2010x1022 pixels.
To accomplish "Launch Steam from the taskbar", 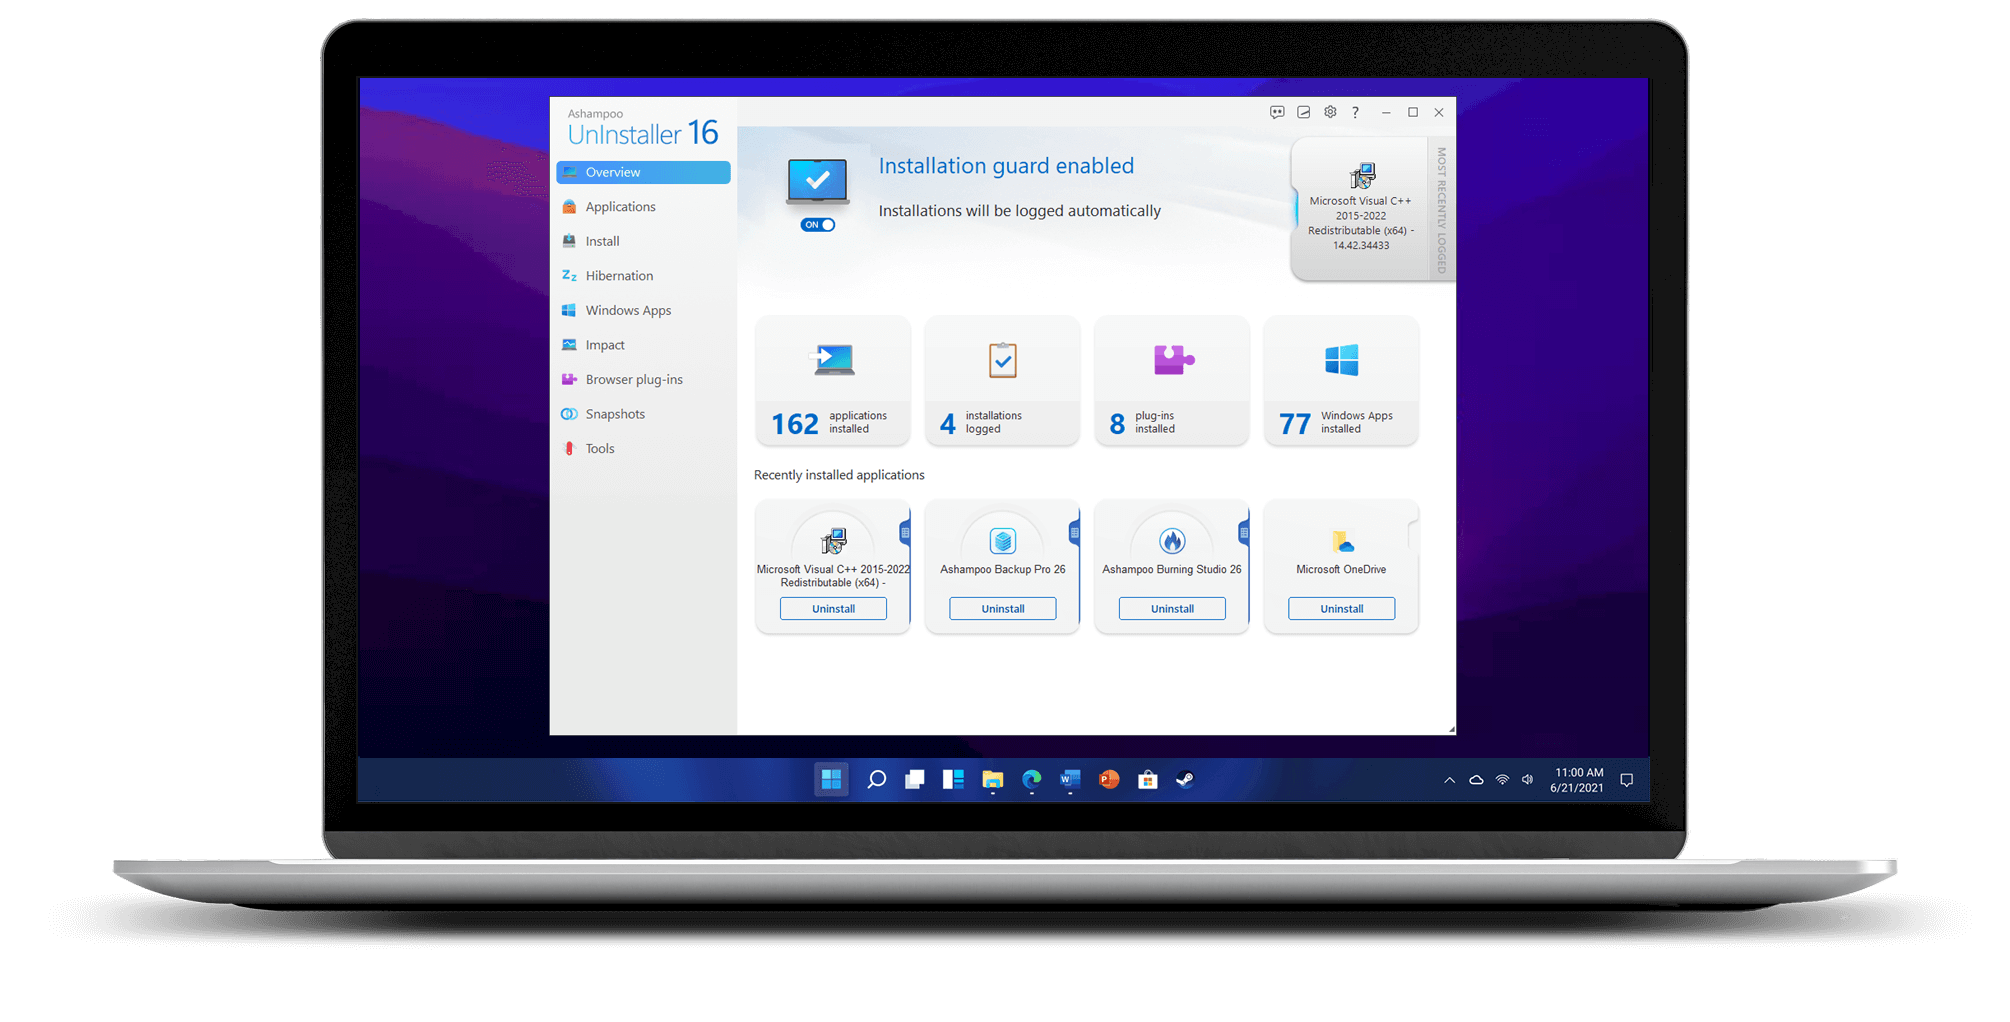I will pyautogui.click(x=1185, y=780).
